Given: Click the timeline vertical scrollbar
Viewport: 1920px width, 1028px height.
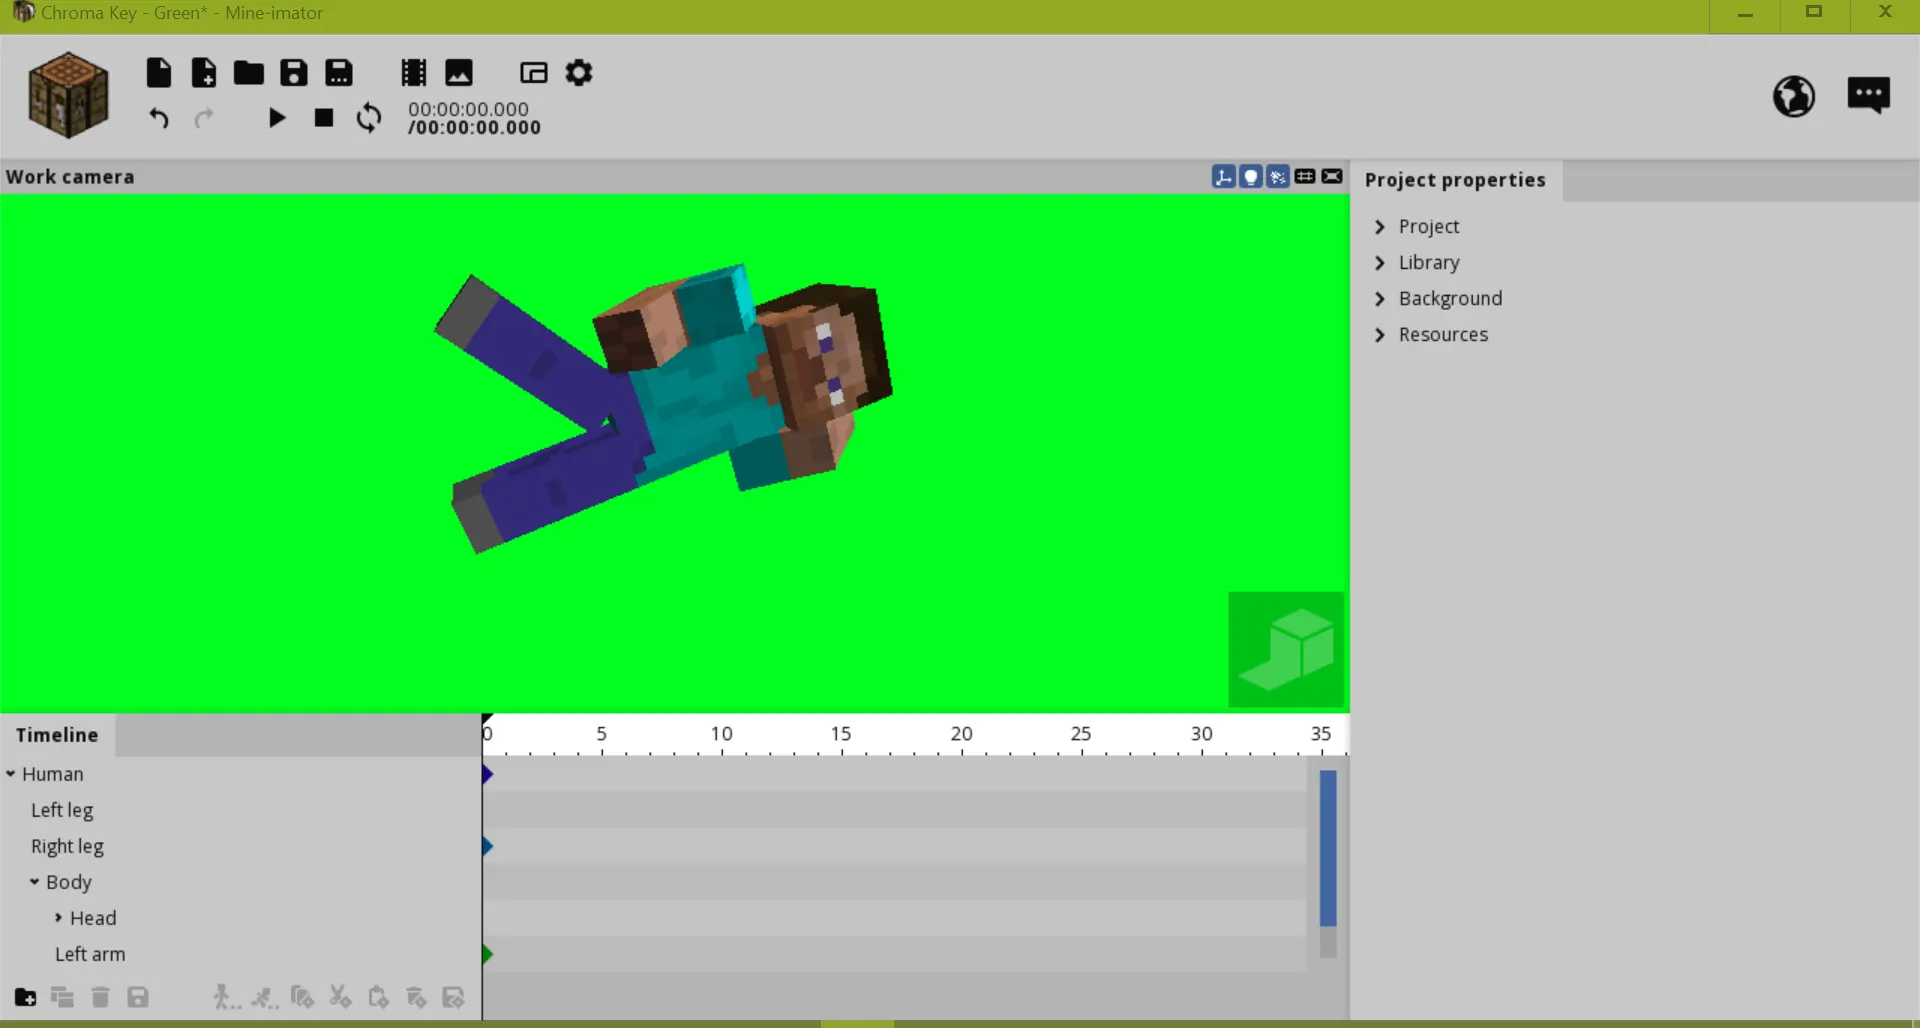Looking at the screenshot, I should (1328, 848).
